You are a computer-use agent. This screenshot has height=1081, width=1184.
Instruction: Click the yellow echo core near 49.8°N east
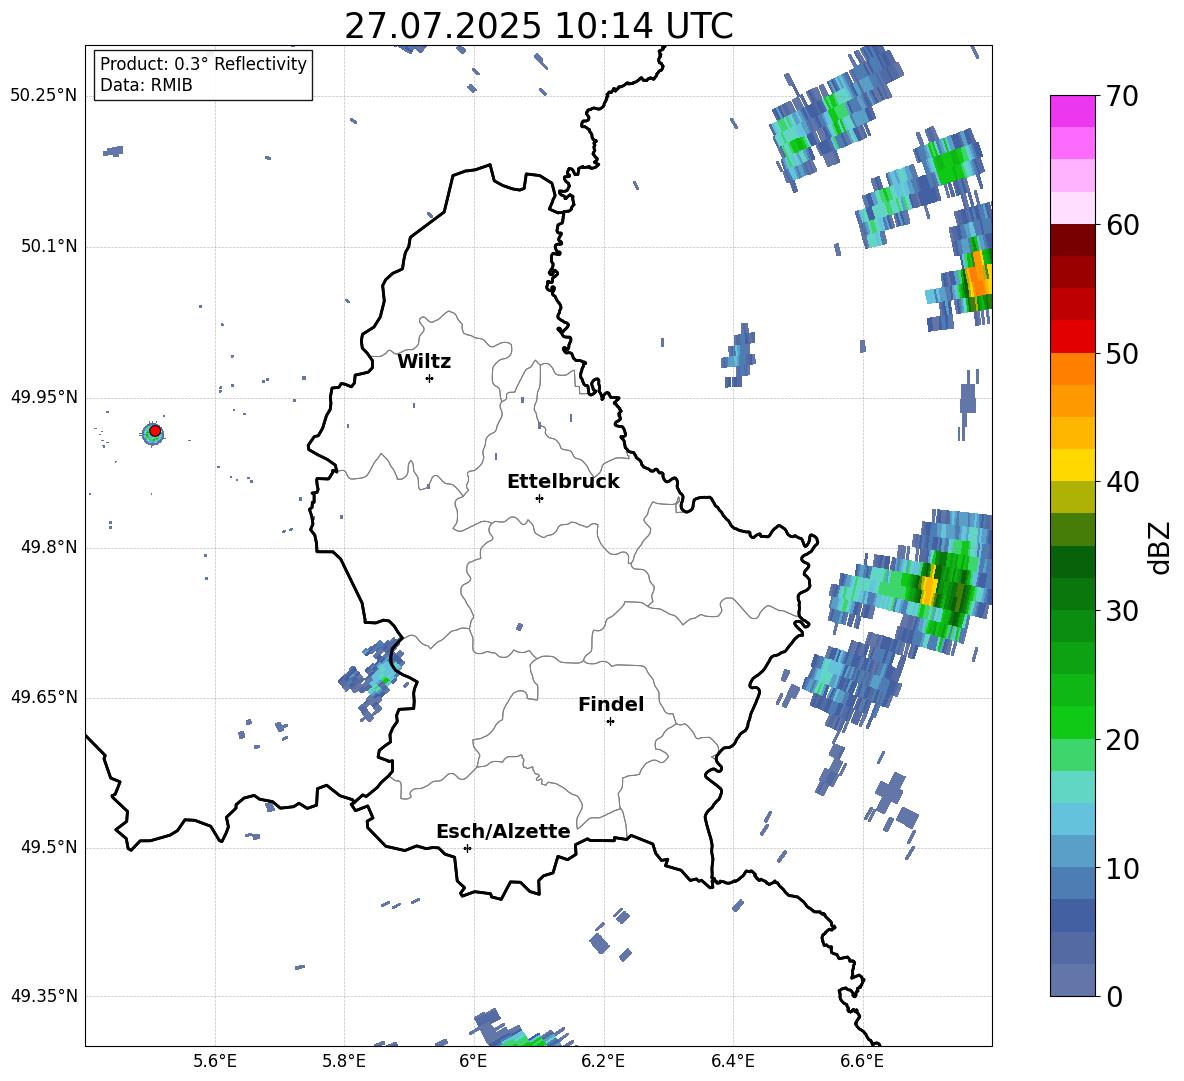[929, 586]
